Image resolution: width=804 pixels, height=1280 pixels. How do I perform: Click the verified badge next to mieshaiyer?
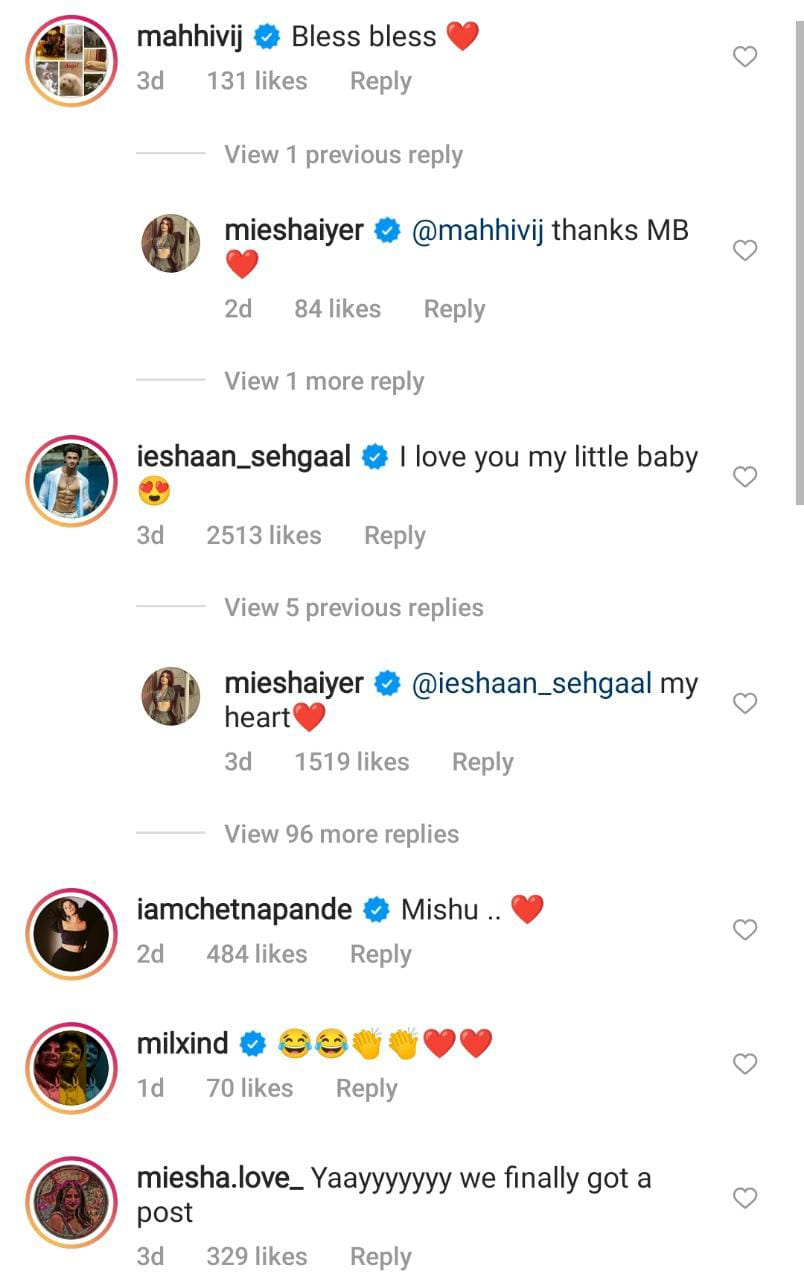pos(383,230)
